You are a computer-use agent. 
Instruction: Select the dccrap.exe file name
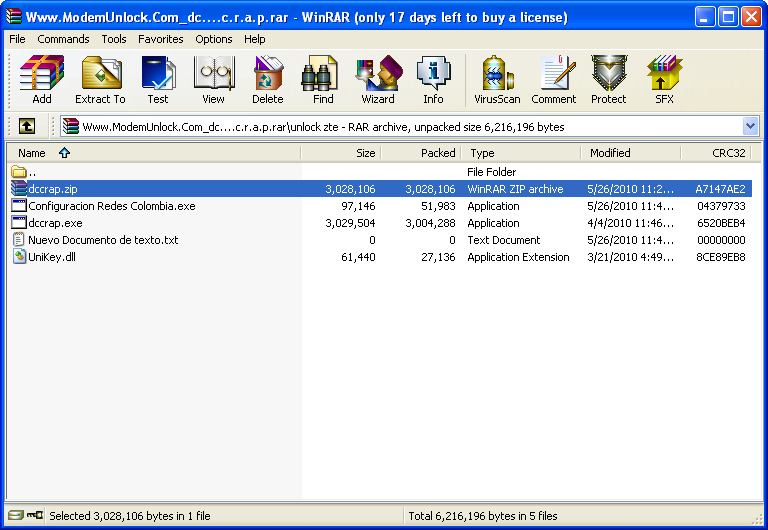click(55, 223)
